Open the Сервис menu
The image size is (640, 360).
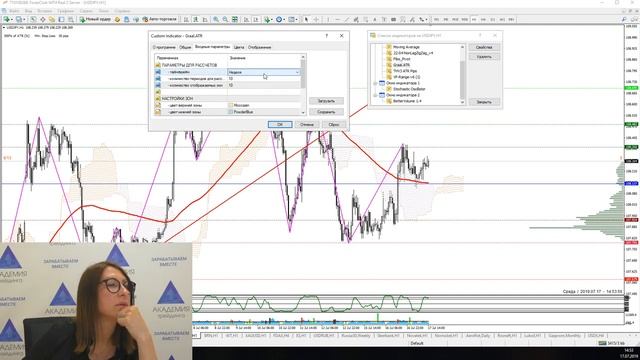pyautogui.click(x=86, y=11)
